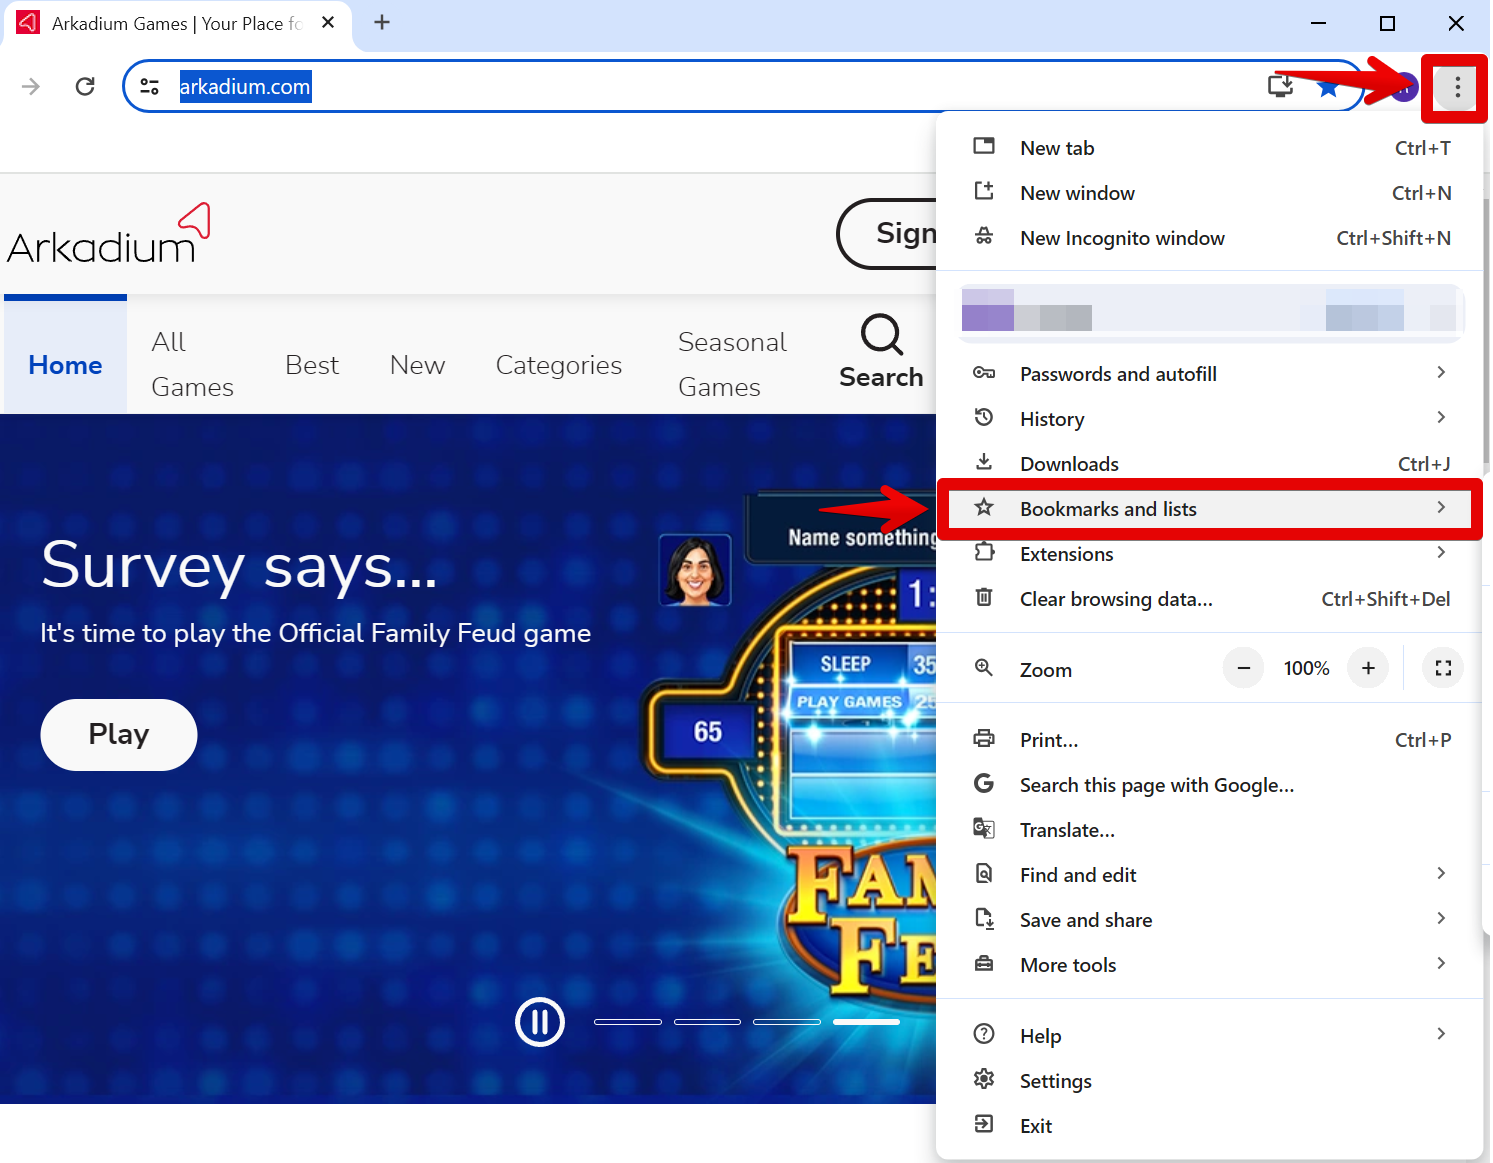
Task: Open the Chrome three-dot menu button
Action: [x=1457, y=87]
